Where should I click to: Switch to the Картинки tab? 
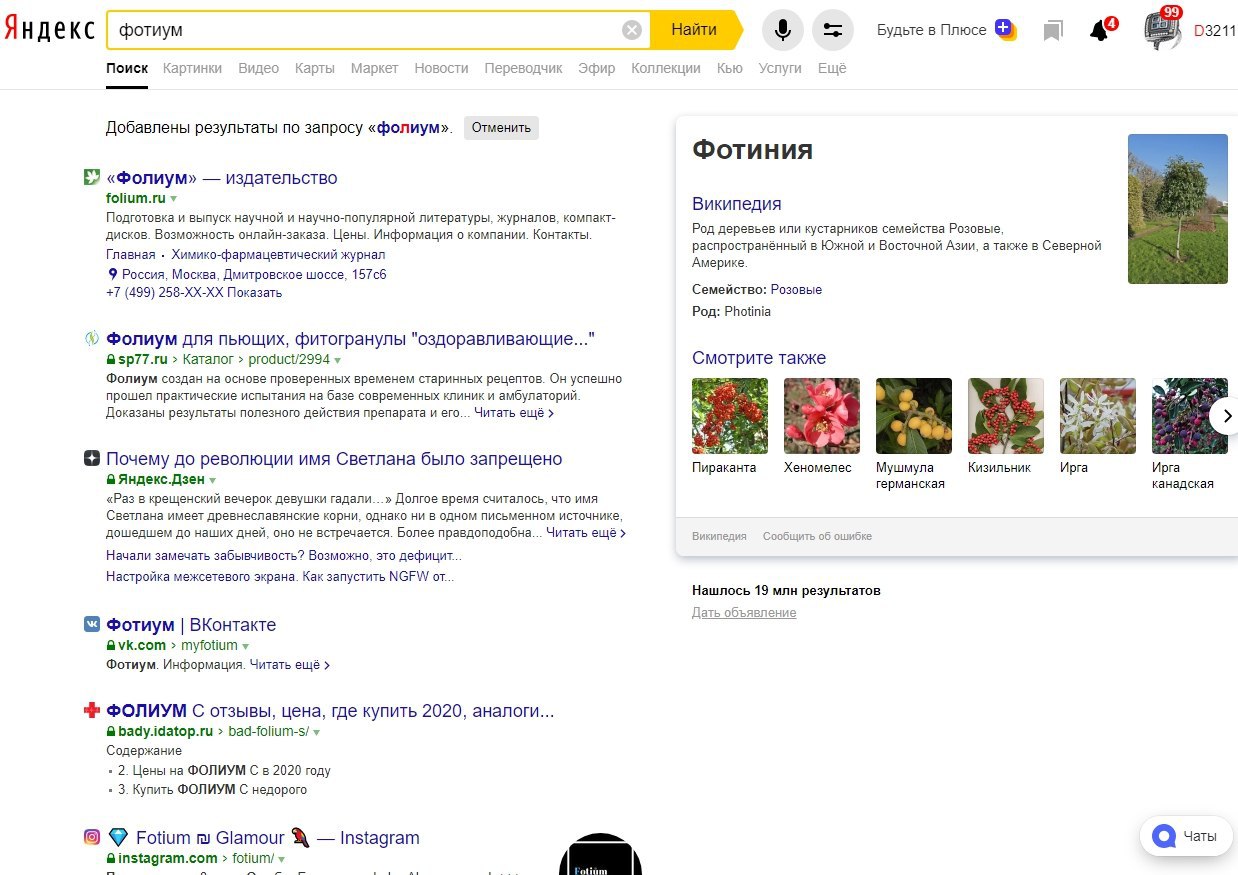(192, 68)
